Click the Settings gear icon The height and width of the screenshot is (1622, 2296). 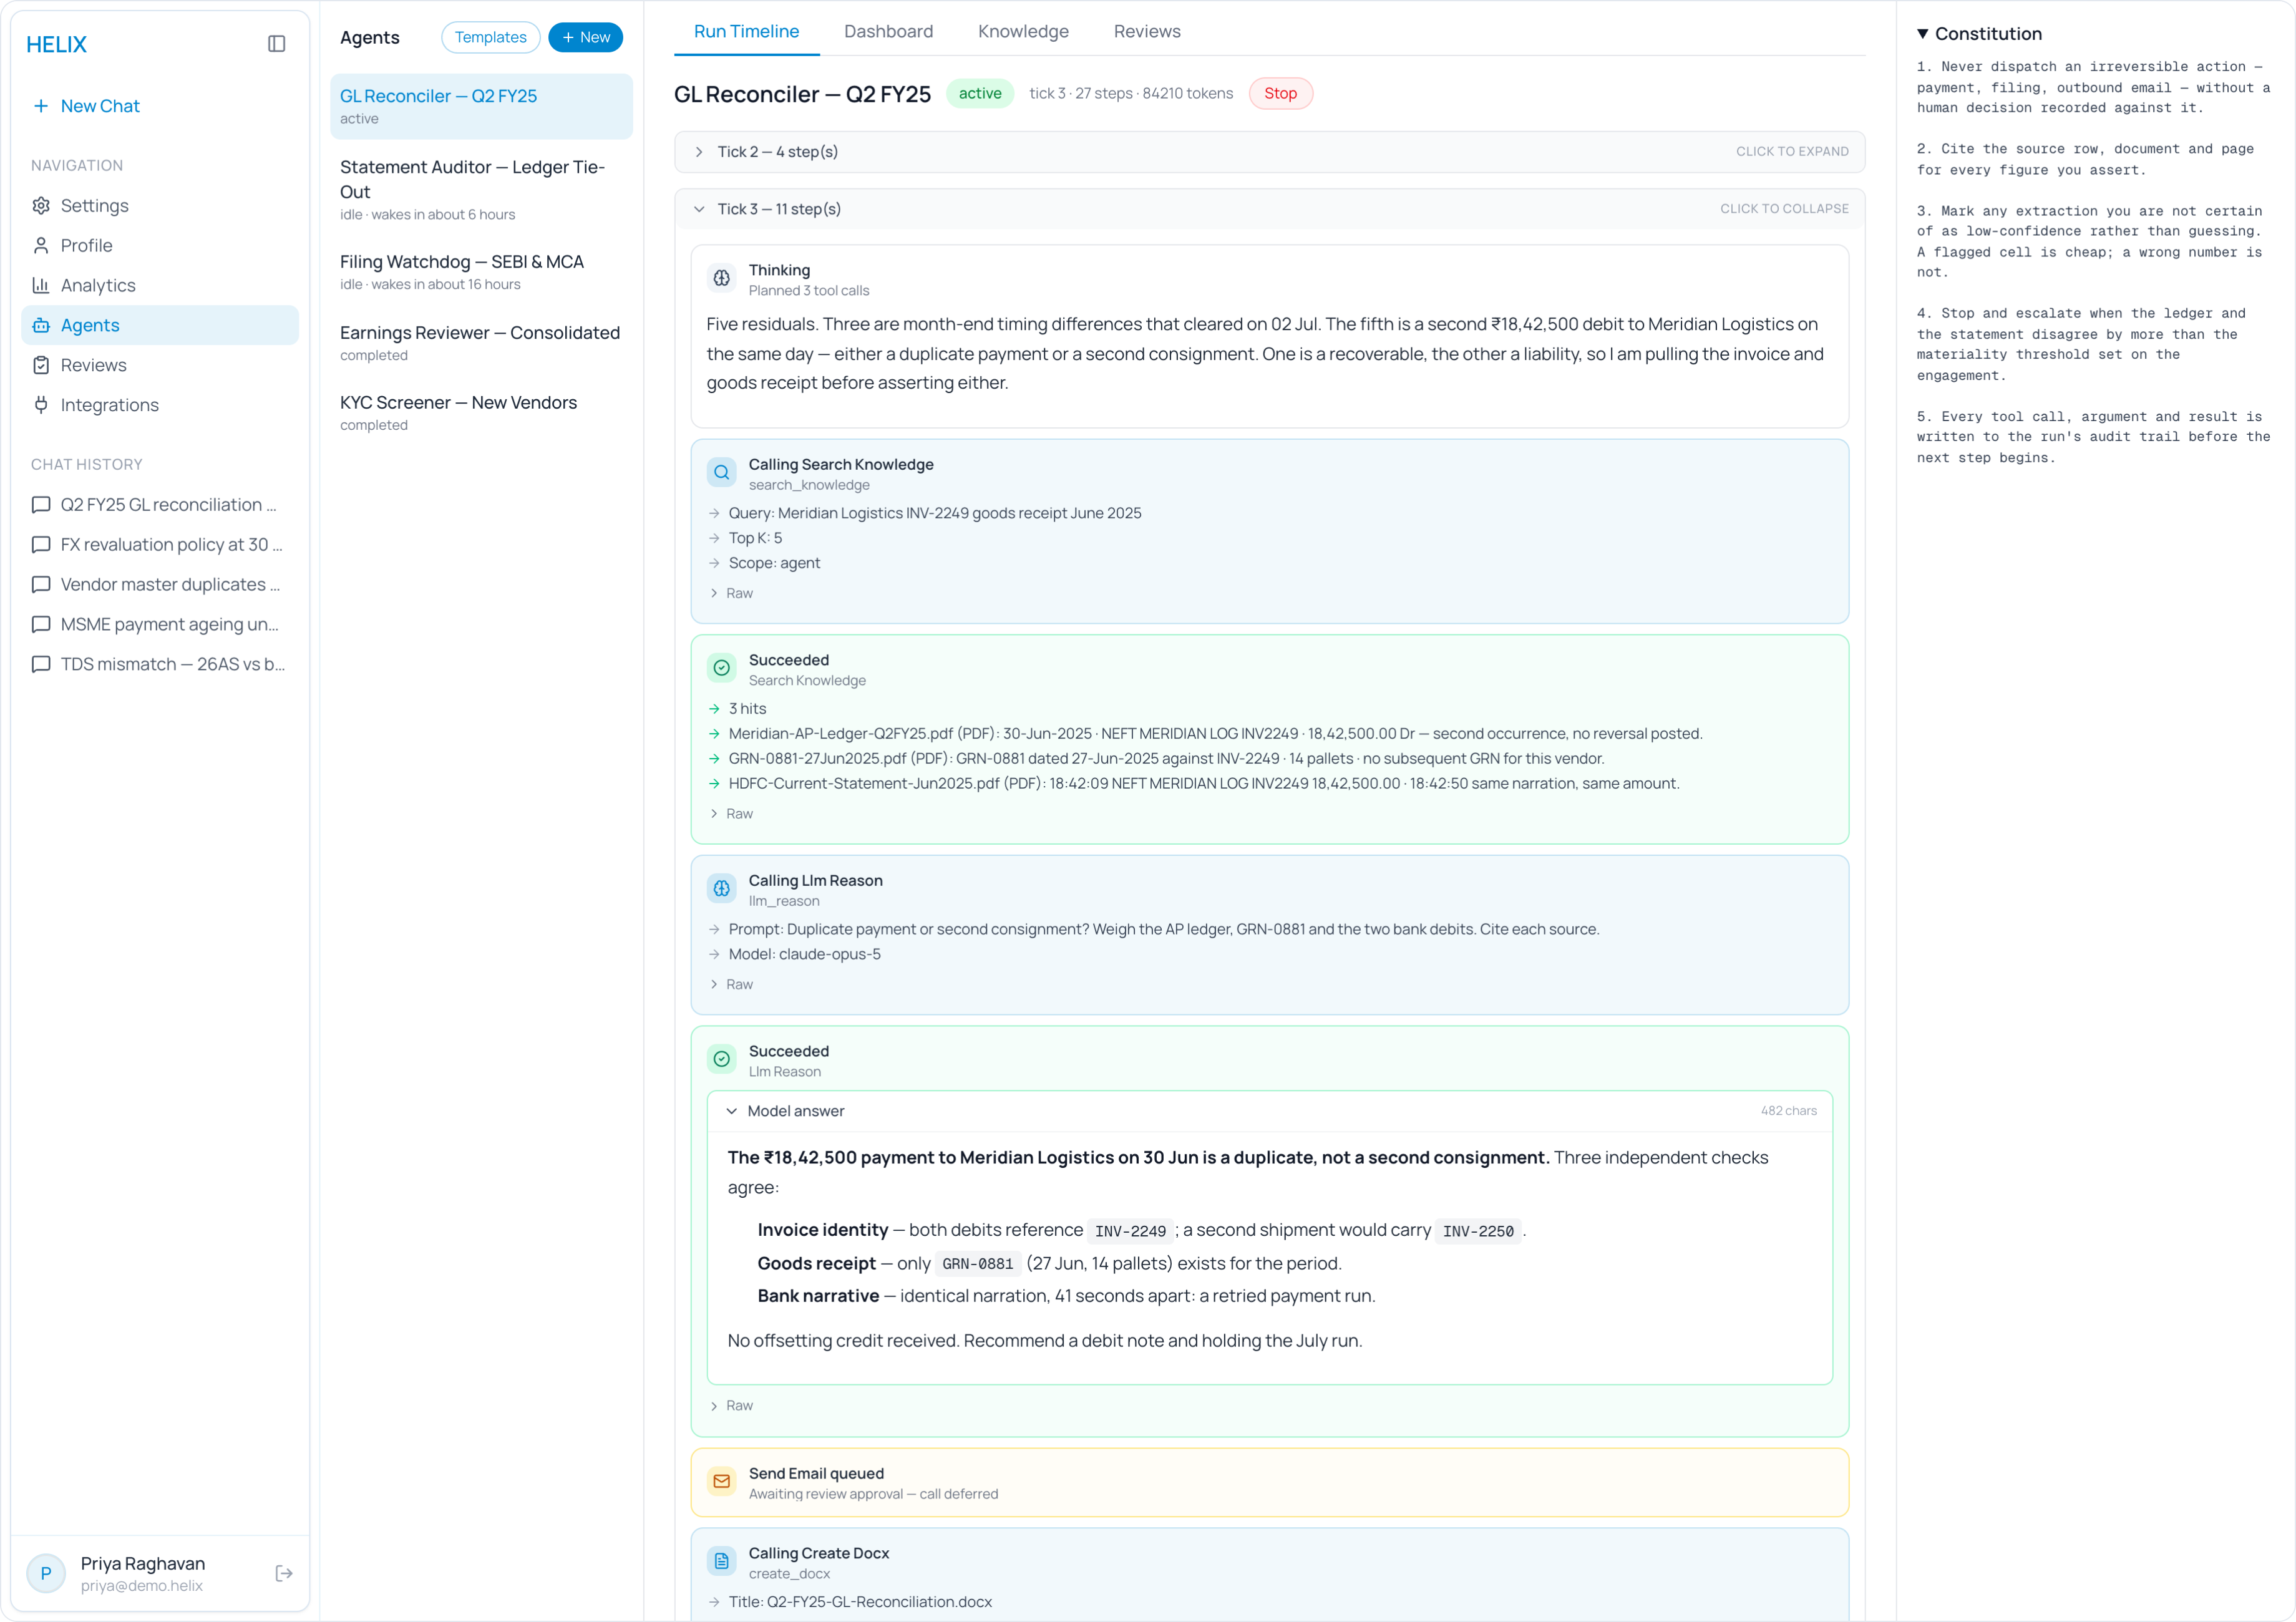coord(41,206)
